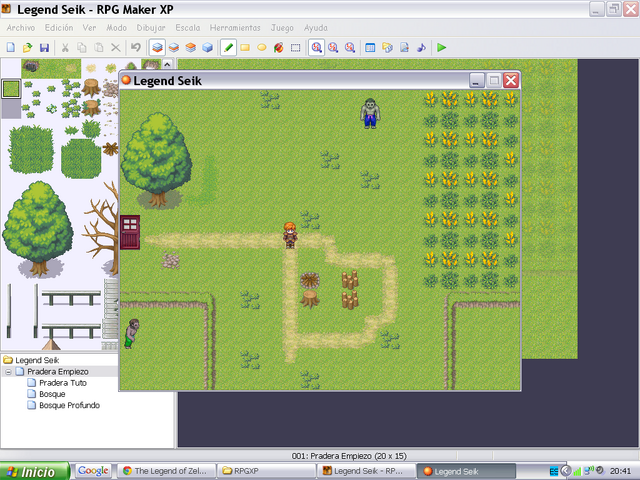This screenshot has height=480, width=640.
Task: Click the Copy icon in the toolbar
Action: click(82, 48)
